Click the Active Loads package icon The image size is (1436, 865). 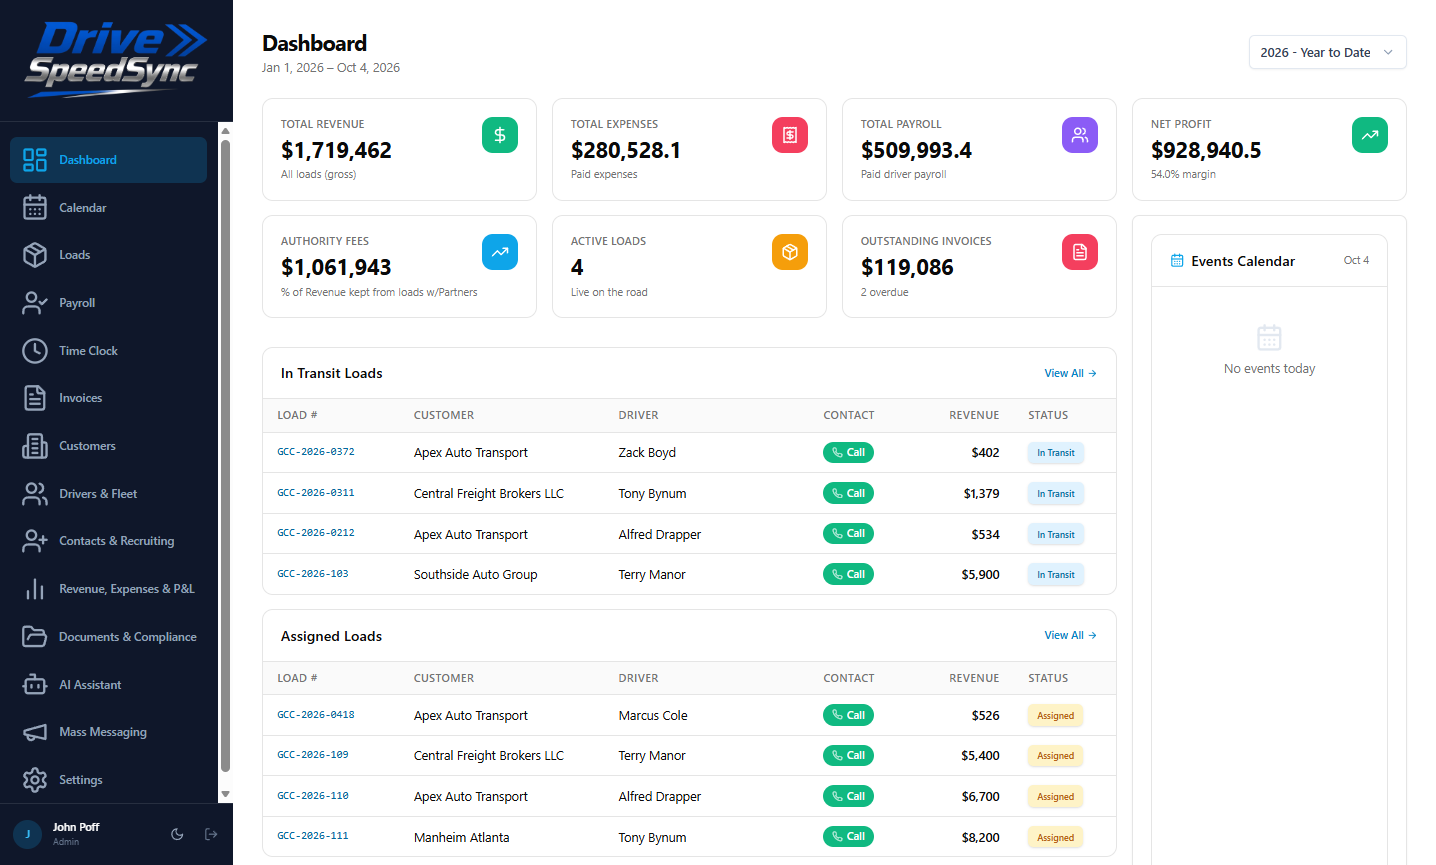(790, 252)
